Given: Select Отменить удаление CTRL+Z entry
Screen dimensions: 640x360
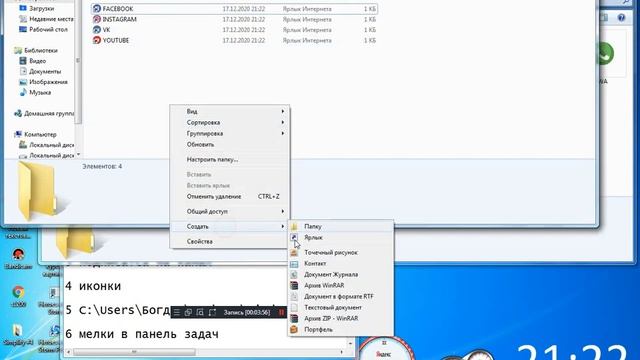Looking at the screenshot, I should (229, 197).
